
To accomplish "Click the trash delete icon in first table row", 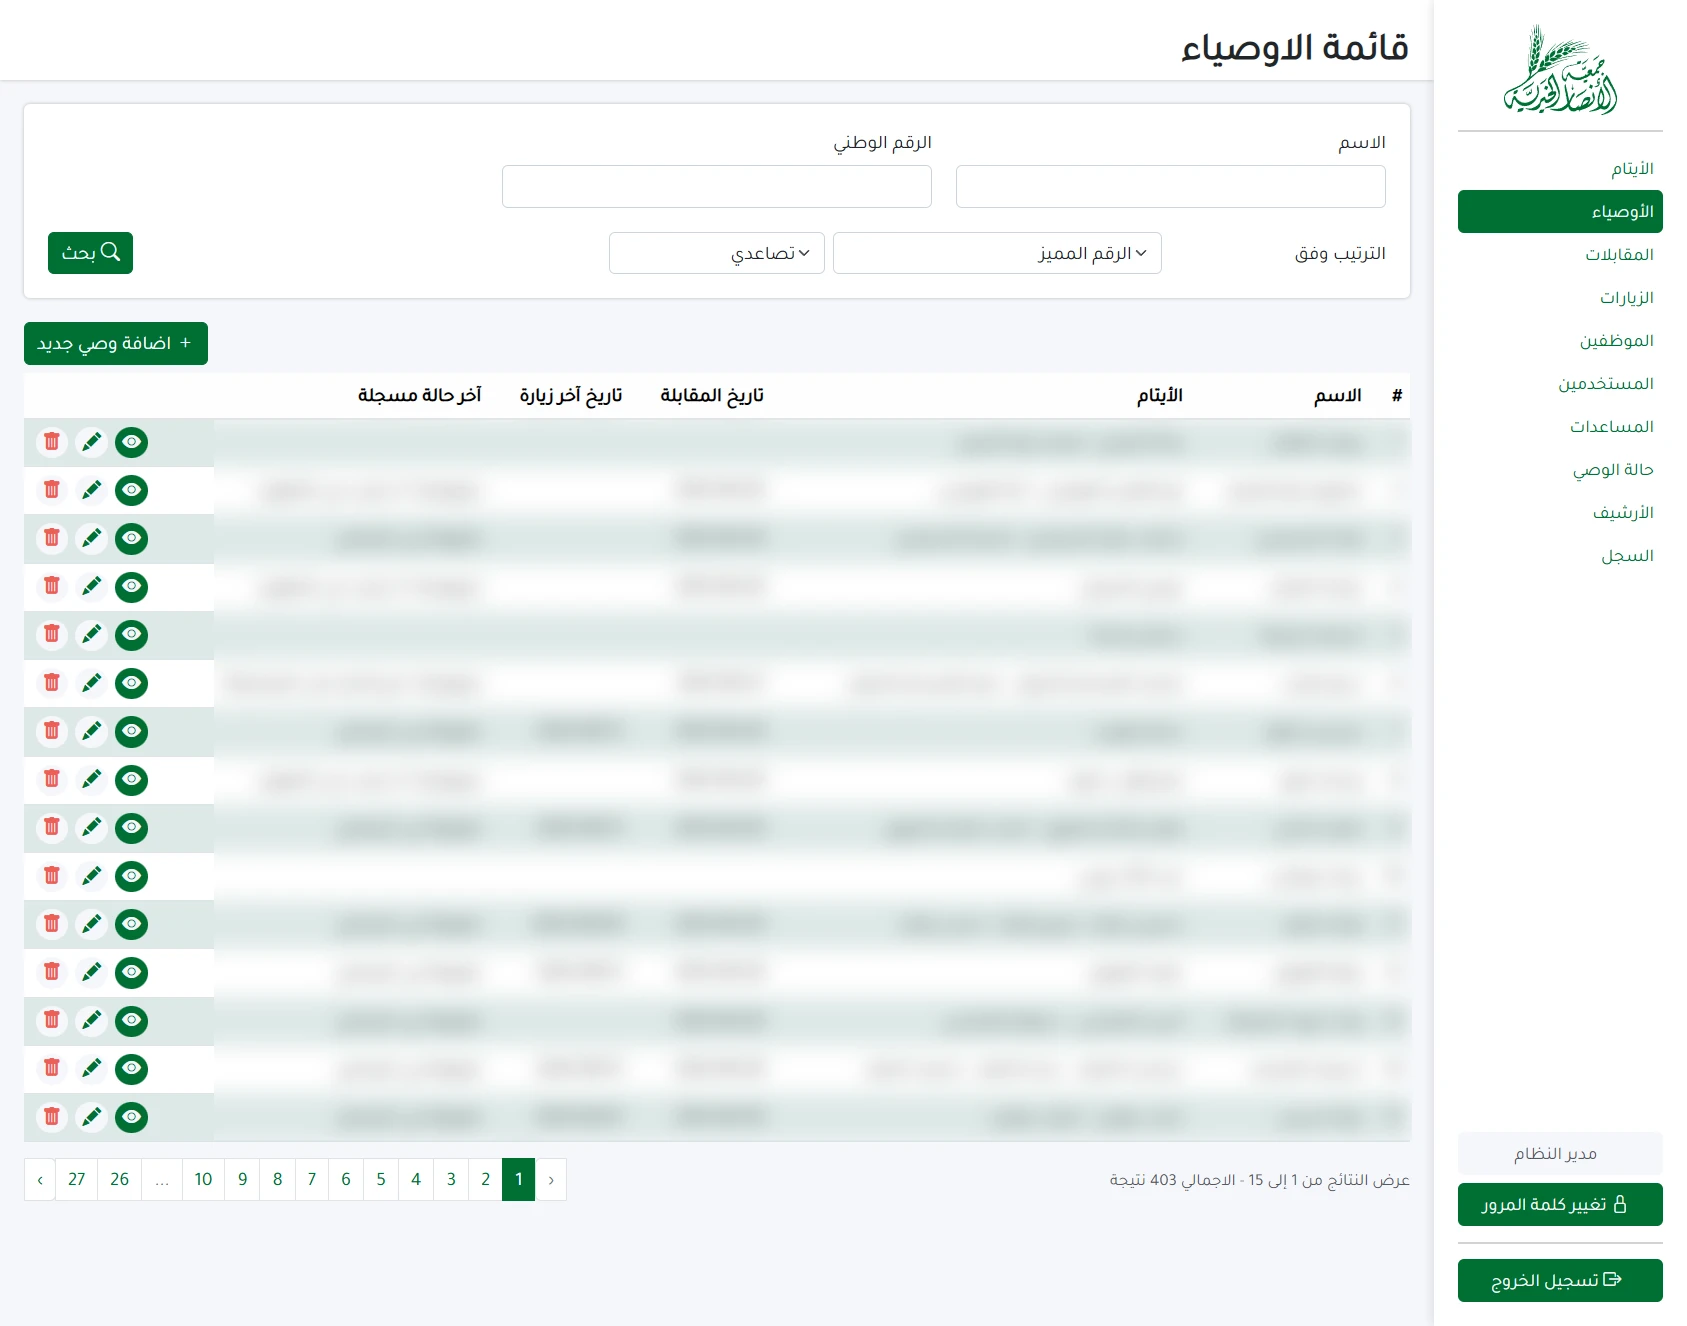I will 52,442.
